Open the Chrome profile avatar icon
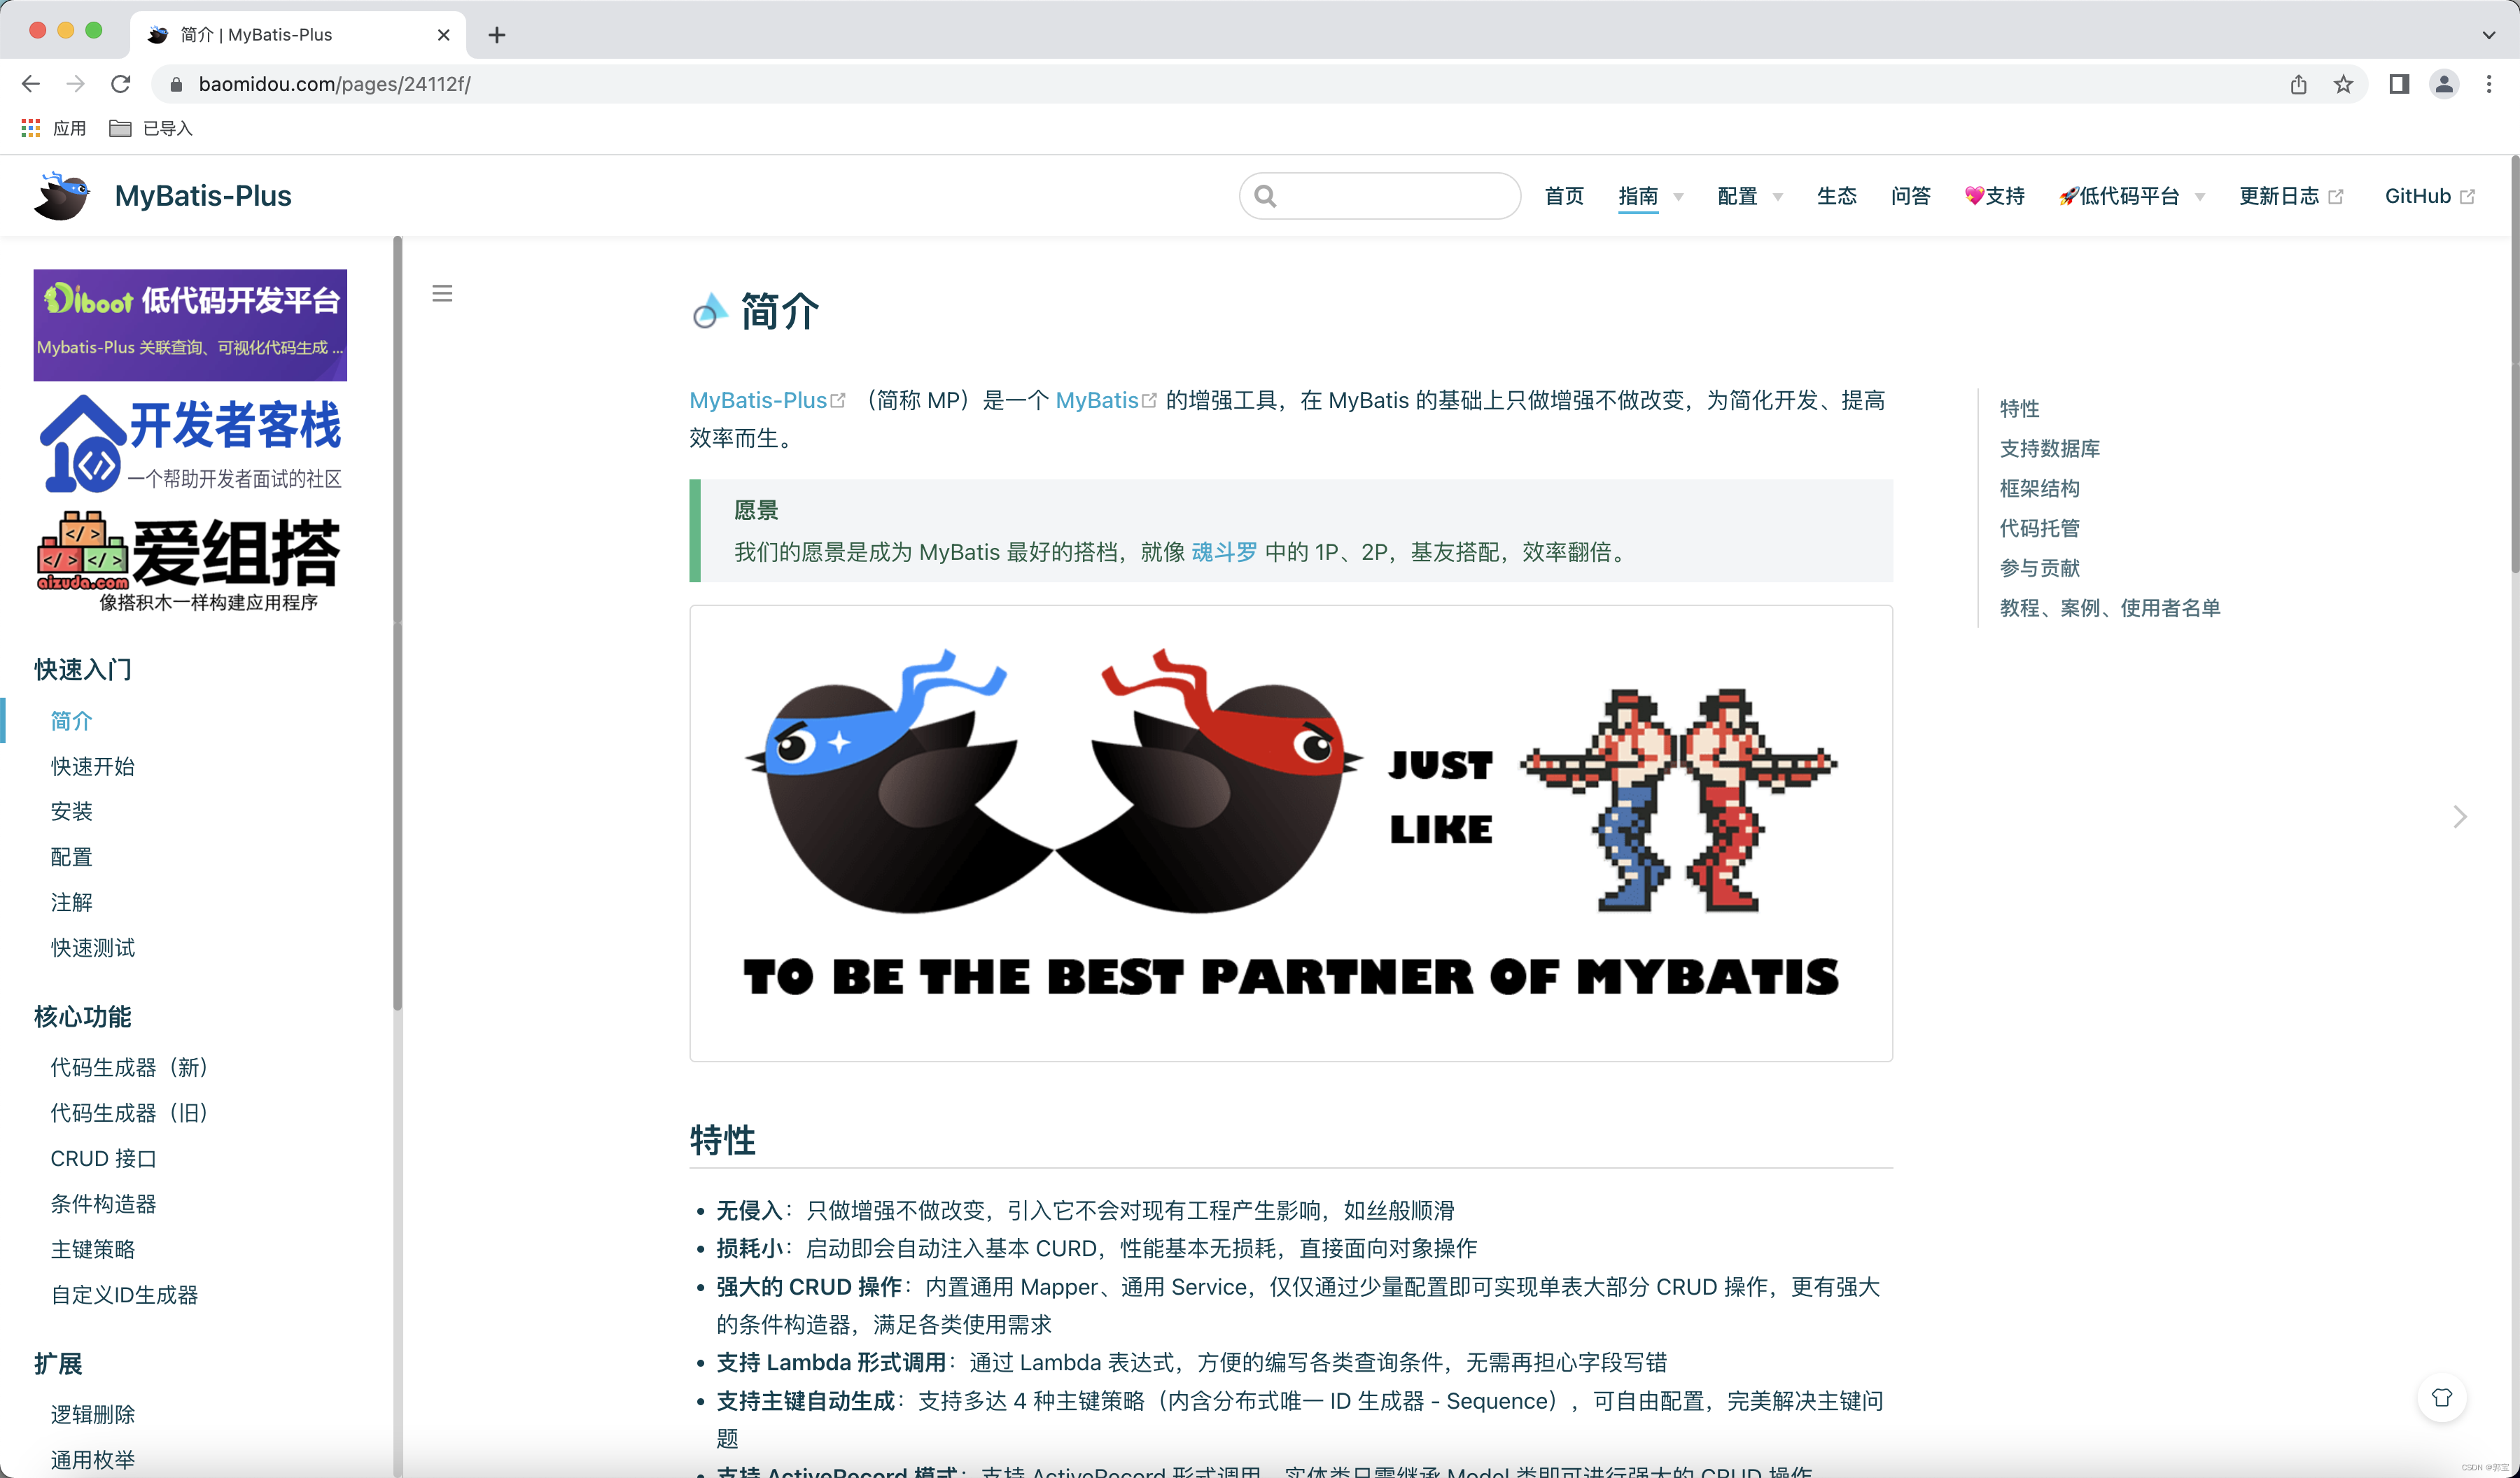Screen dimensions: 2520x1478 pyautogui.click(x=2444, y=84)
